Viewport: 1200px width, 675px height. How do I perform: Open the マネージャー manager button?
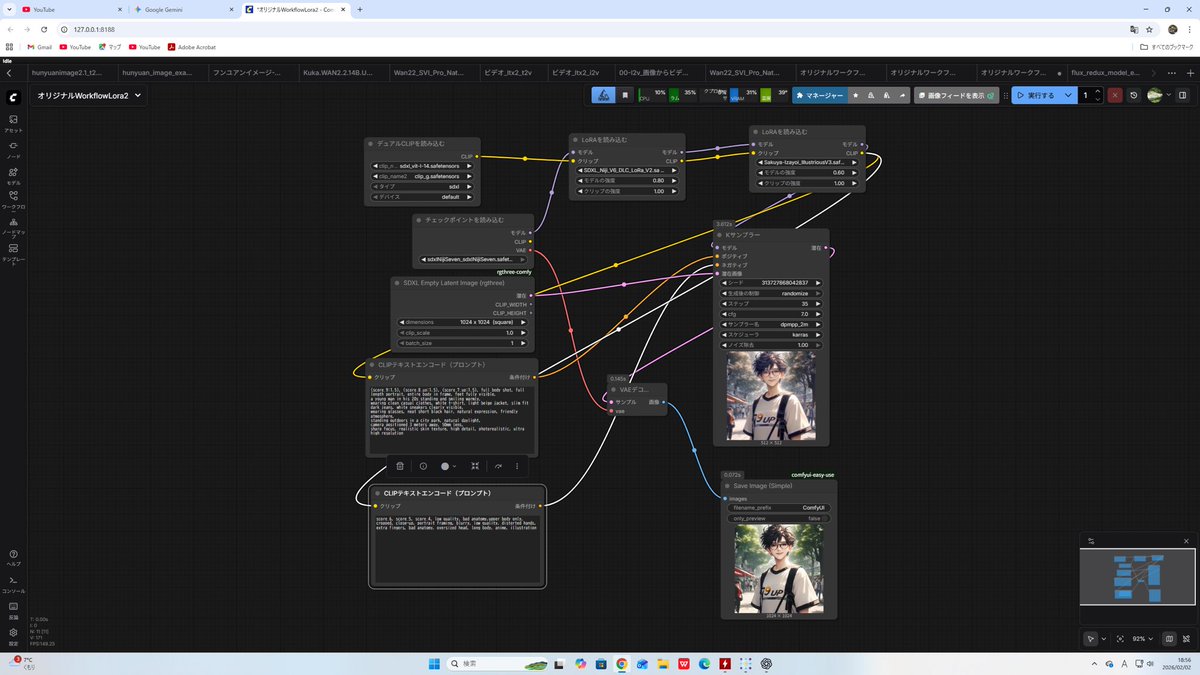(820, 95)
